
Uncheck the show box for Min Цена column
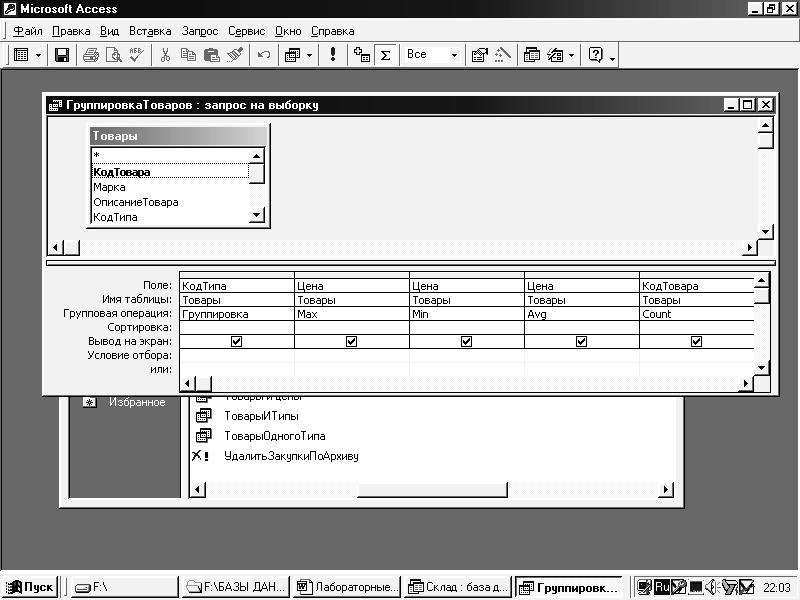tap(466, 341)
